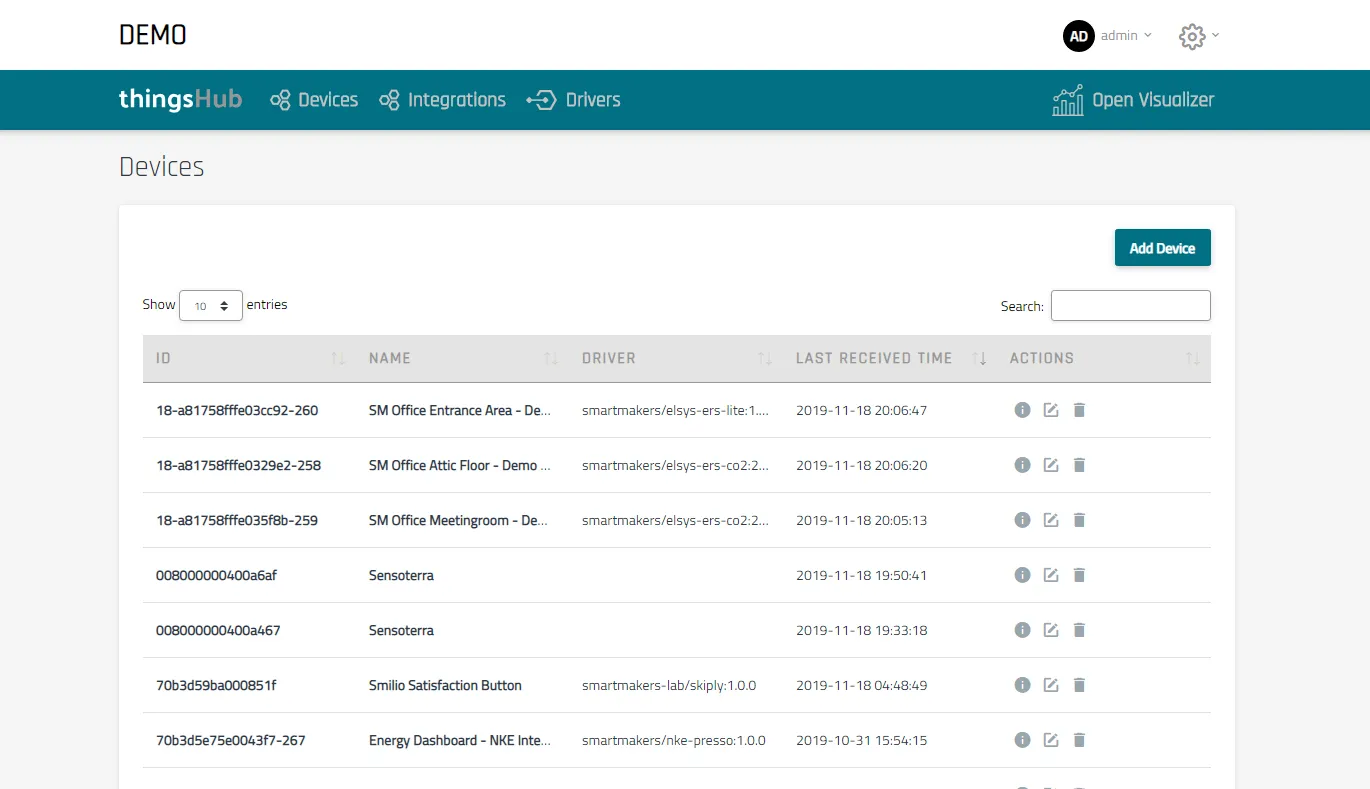
Task: Delete the Energy Dashboard NKE device
Action: click(1079, 740)
